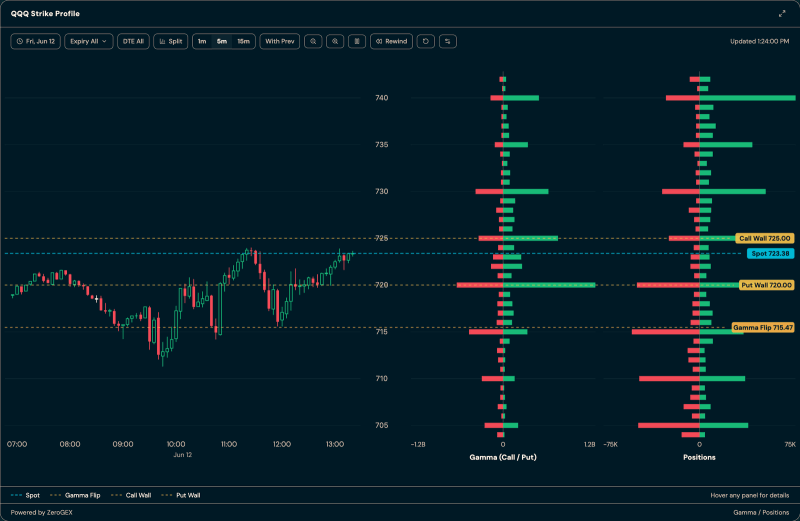Image resolution: width=800 pixels, height=521 pixels.
Task: Click the zoom out magnifier icon
Action: pos(313,41)
